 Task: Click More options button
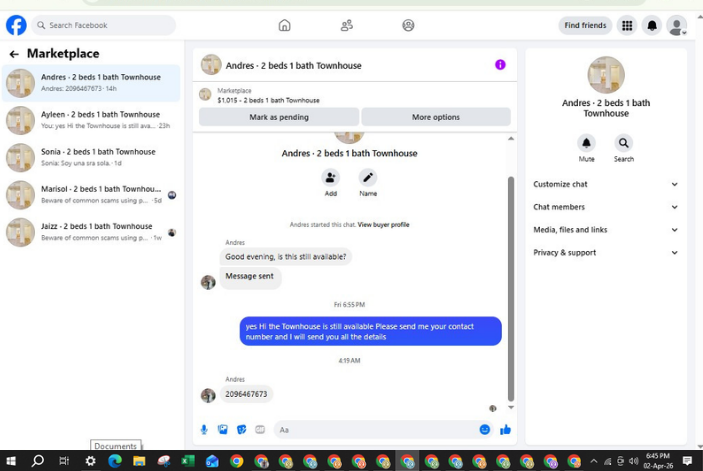coord(436,117)
